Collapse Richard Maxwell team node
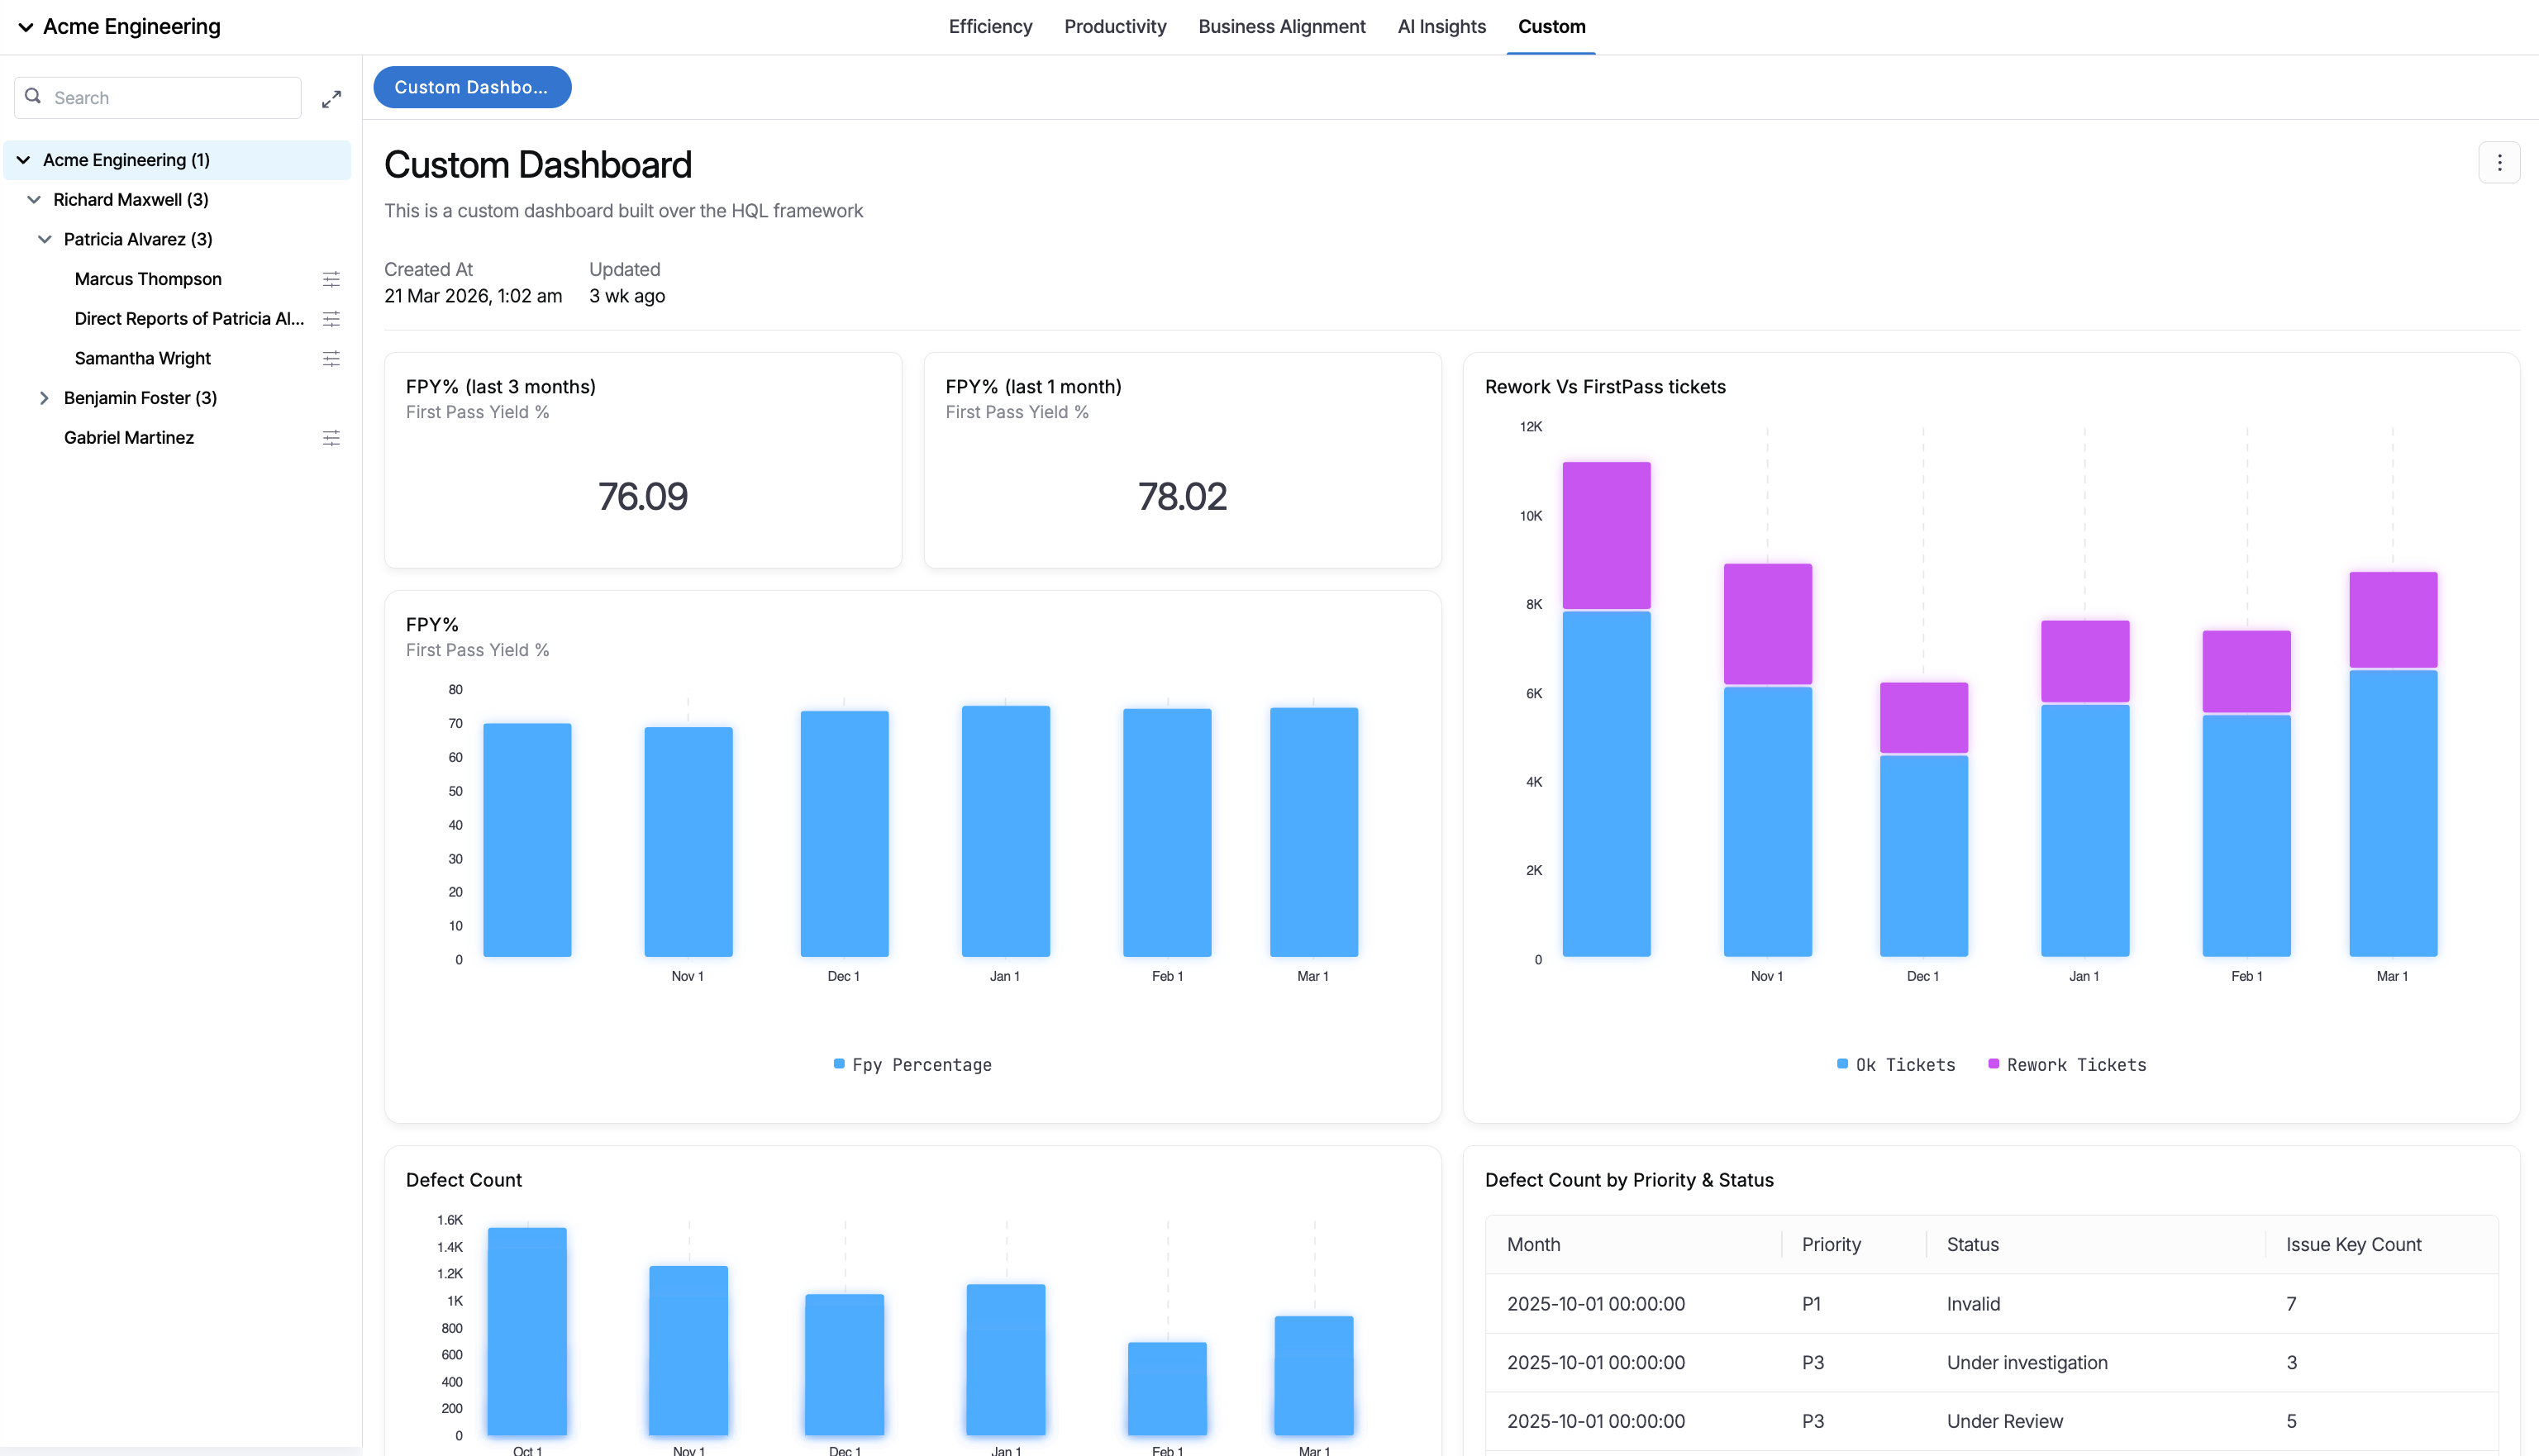The width and height of the screenshot is (2539, 1456). pyautogui.click(x=34, y=200)
